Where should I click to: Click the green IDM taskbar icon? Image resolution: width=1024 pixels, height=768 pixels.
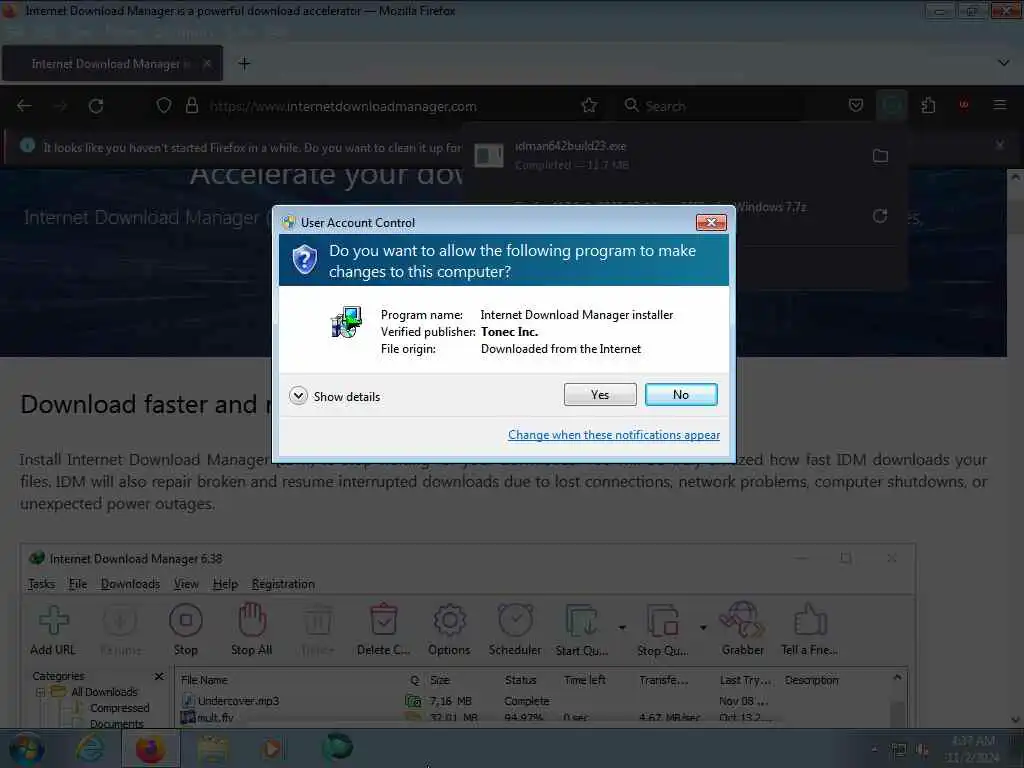[x=337, y=748]
